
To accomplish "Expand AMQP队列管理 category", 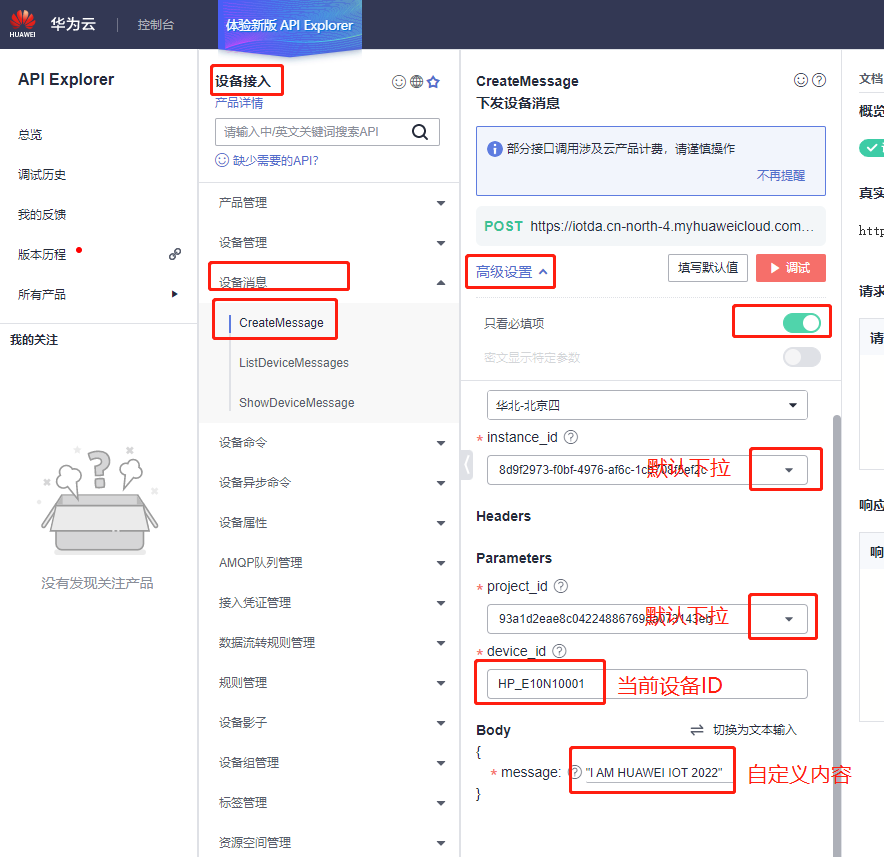I will click(x=441, y=563).
